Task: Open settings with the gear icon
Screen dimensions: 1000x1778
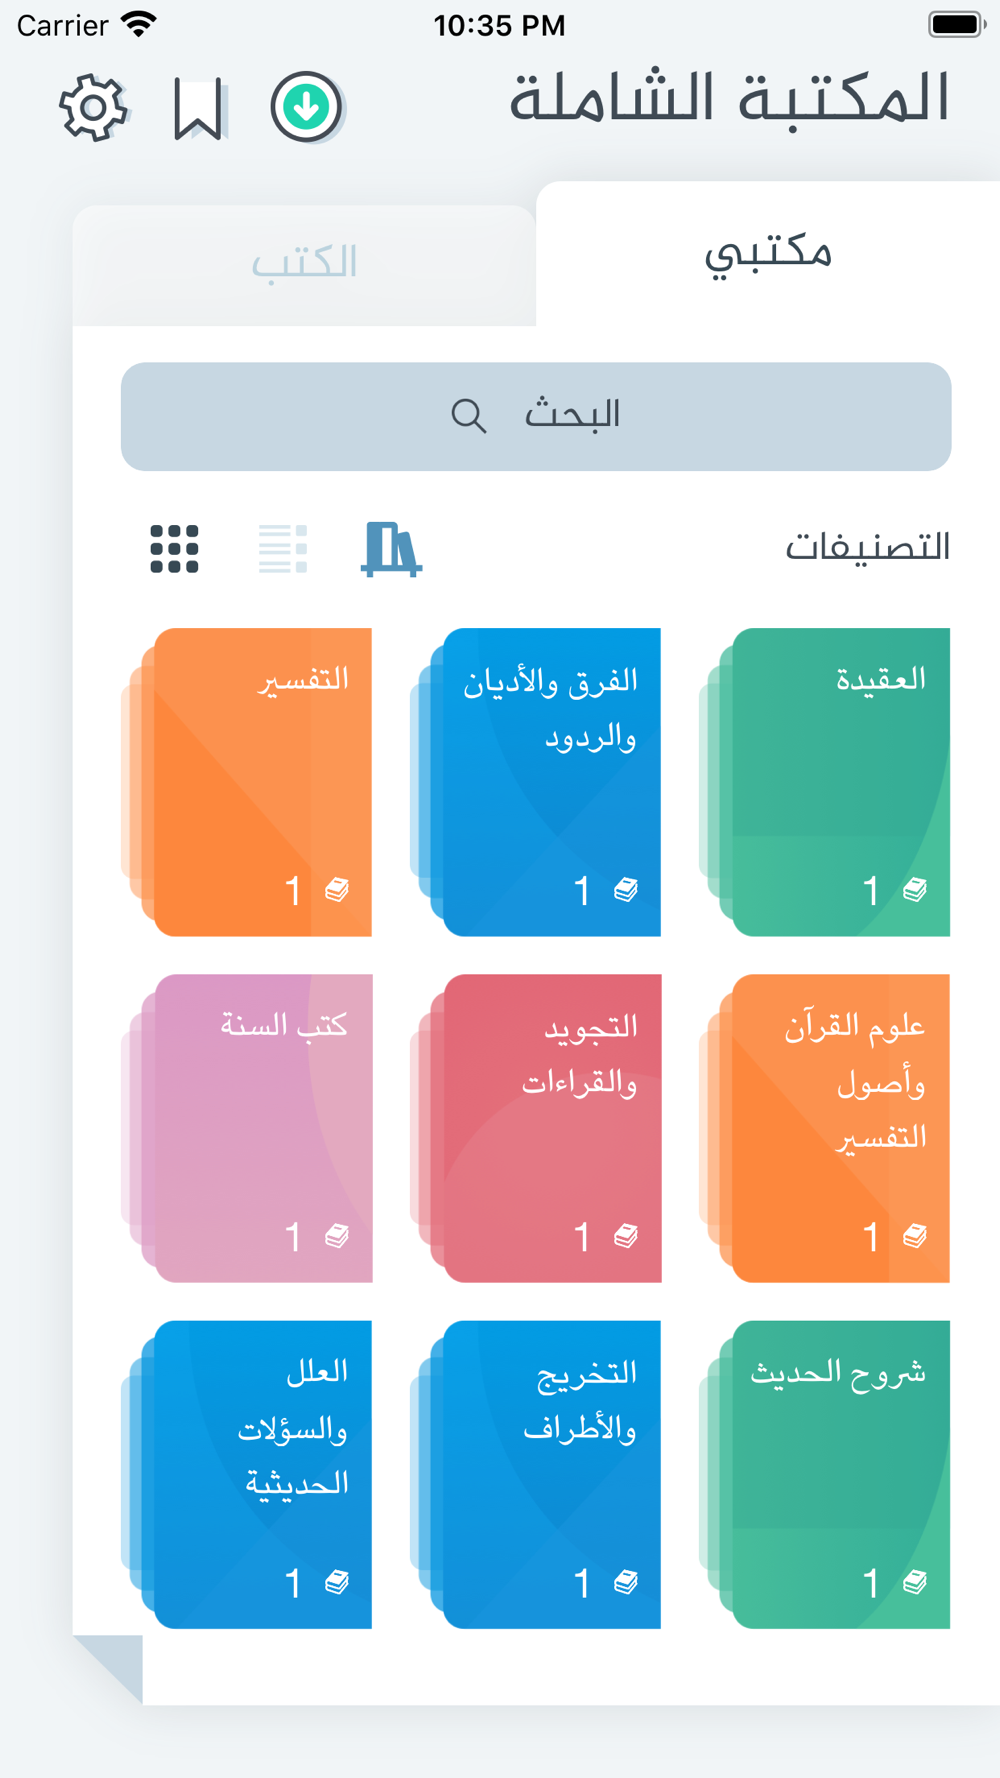Action: [93, 107]
